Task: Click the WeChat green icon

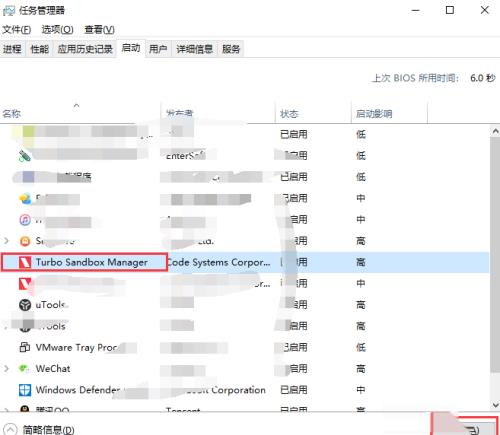Action: 24,369
